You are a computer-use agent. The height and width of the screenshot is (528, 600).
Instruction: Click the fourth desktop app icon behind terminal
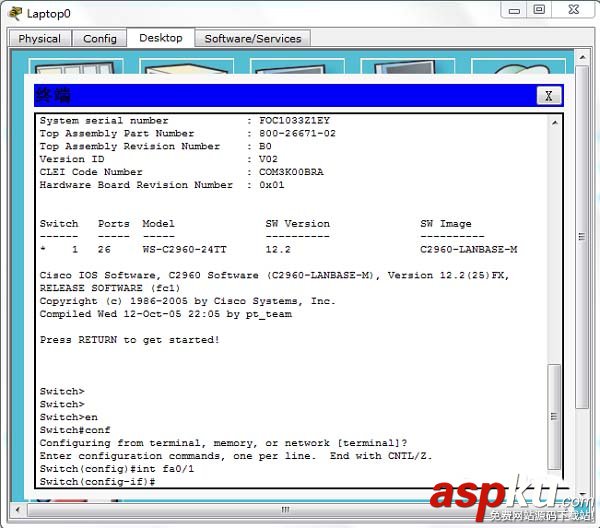click(x=408, y=66)
